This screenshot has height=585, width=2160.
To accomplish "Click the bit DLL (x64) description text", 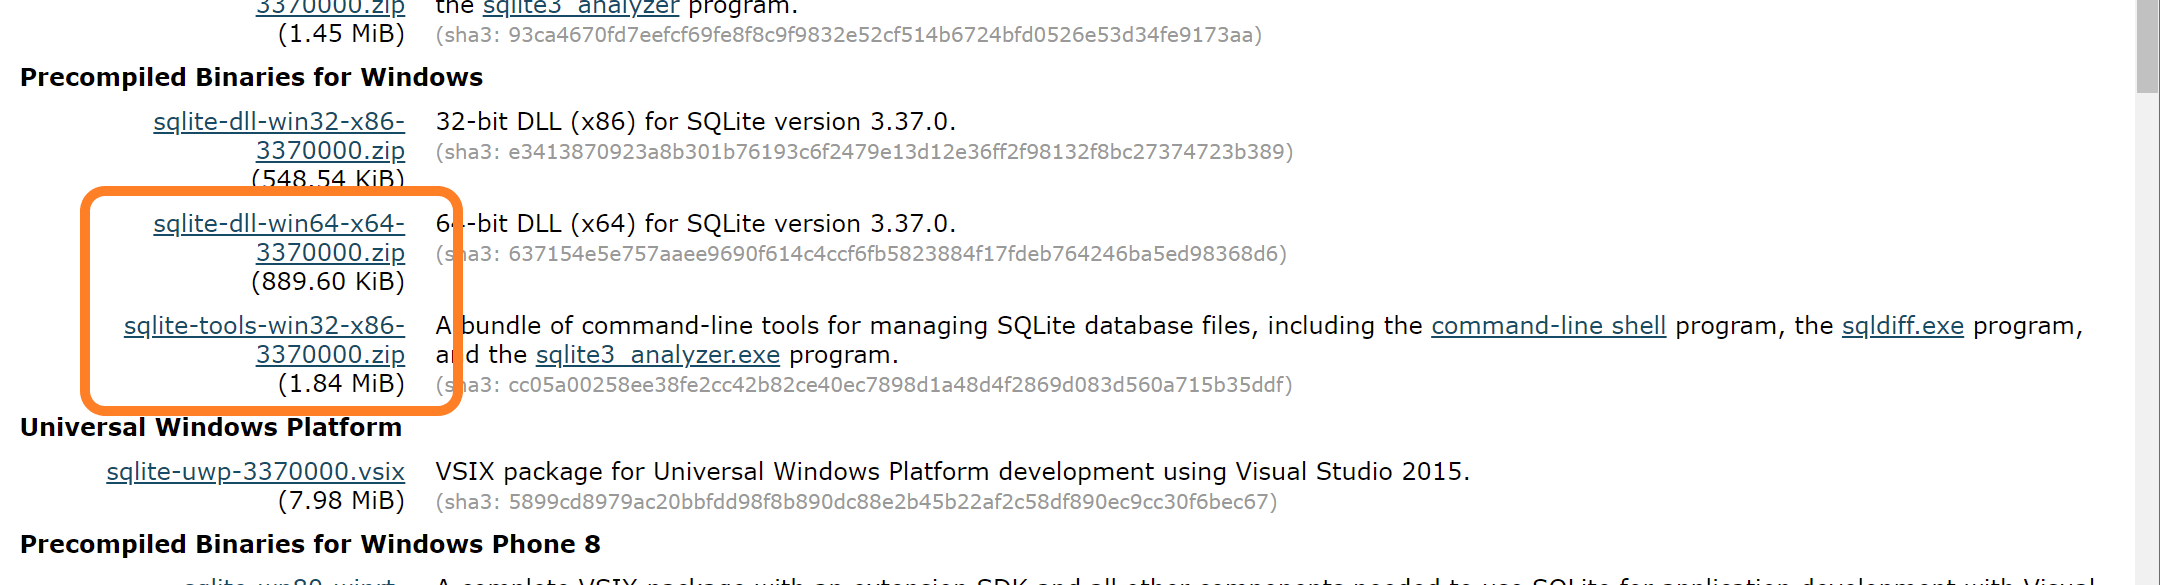I will click(x=696, y=224).
